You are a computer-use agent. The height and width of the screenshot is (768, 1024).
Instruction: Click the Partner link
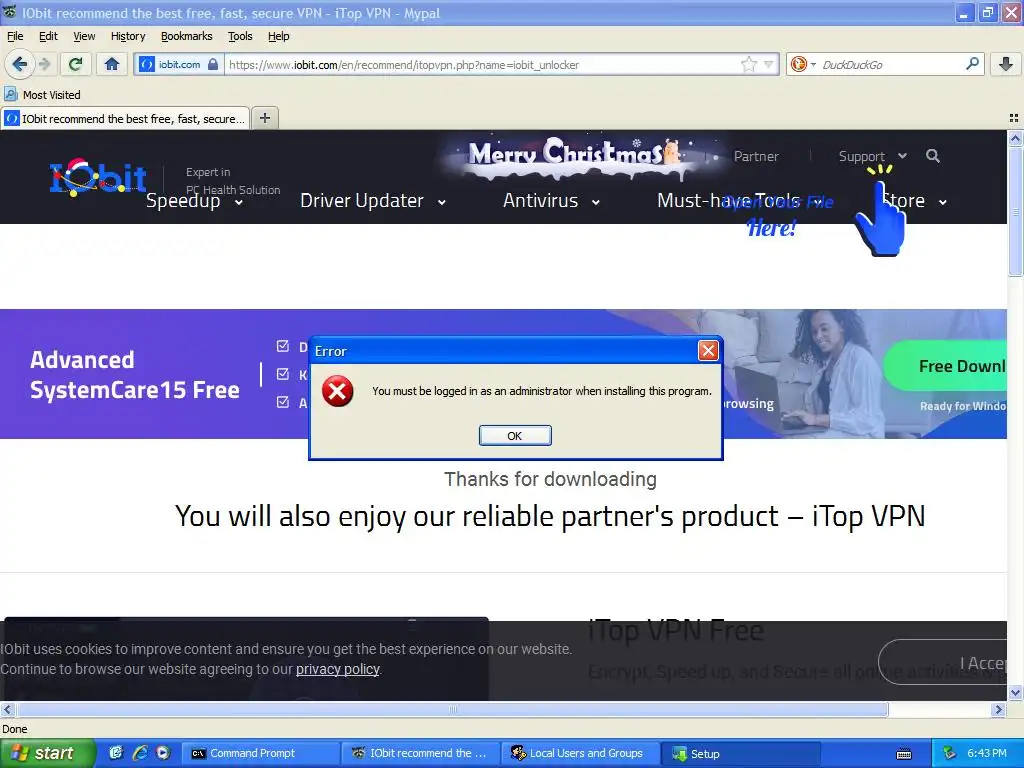click(x=756, y=156)
